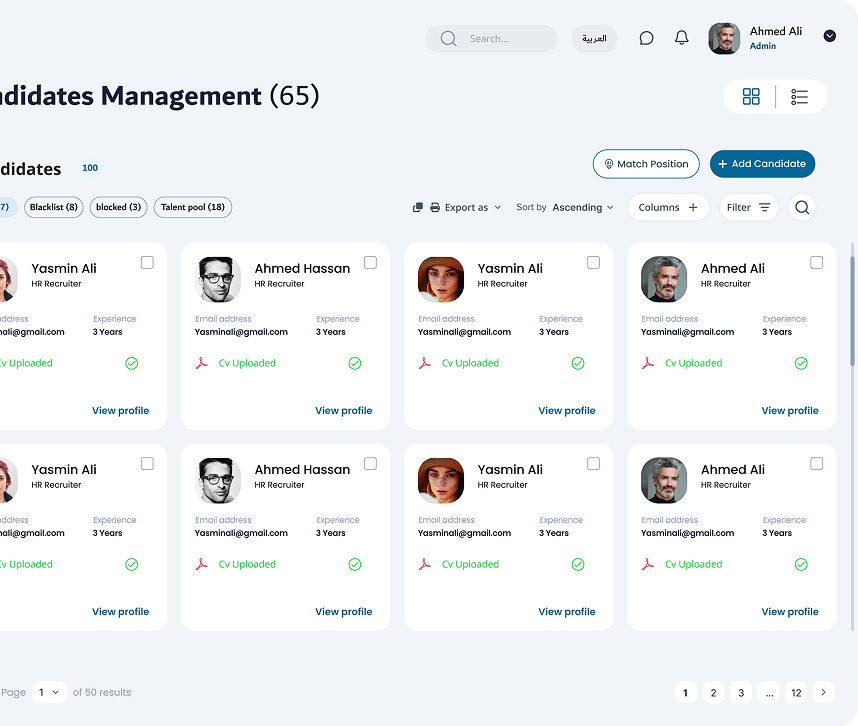
Task: Open the notifications bell
Action: click(681, 38)
